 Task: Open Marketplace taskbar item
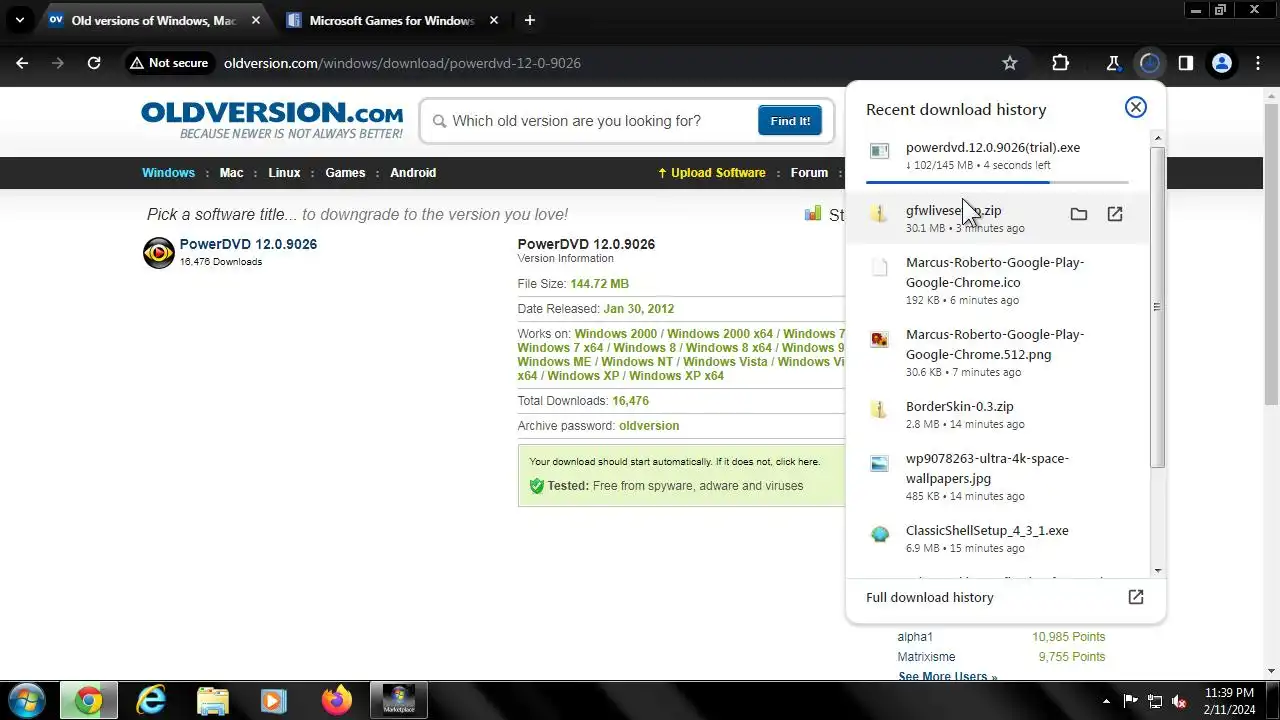(399, 701)
